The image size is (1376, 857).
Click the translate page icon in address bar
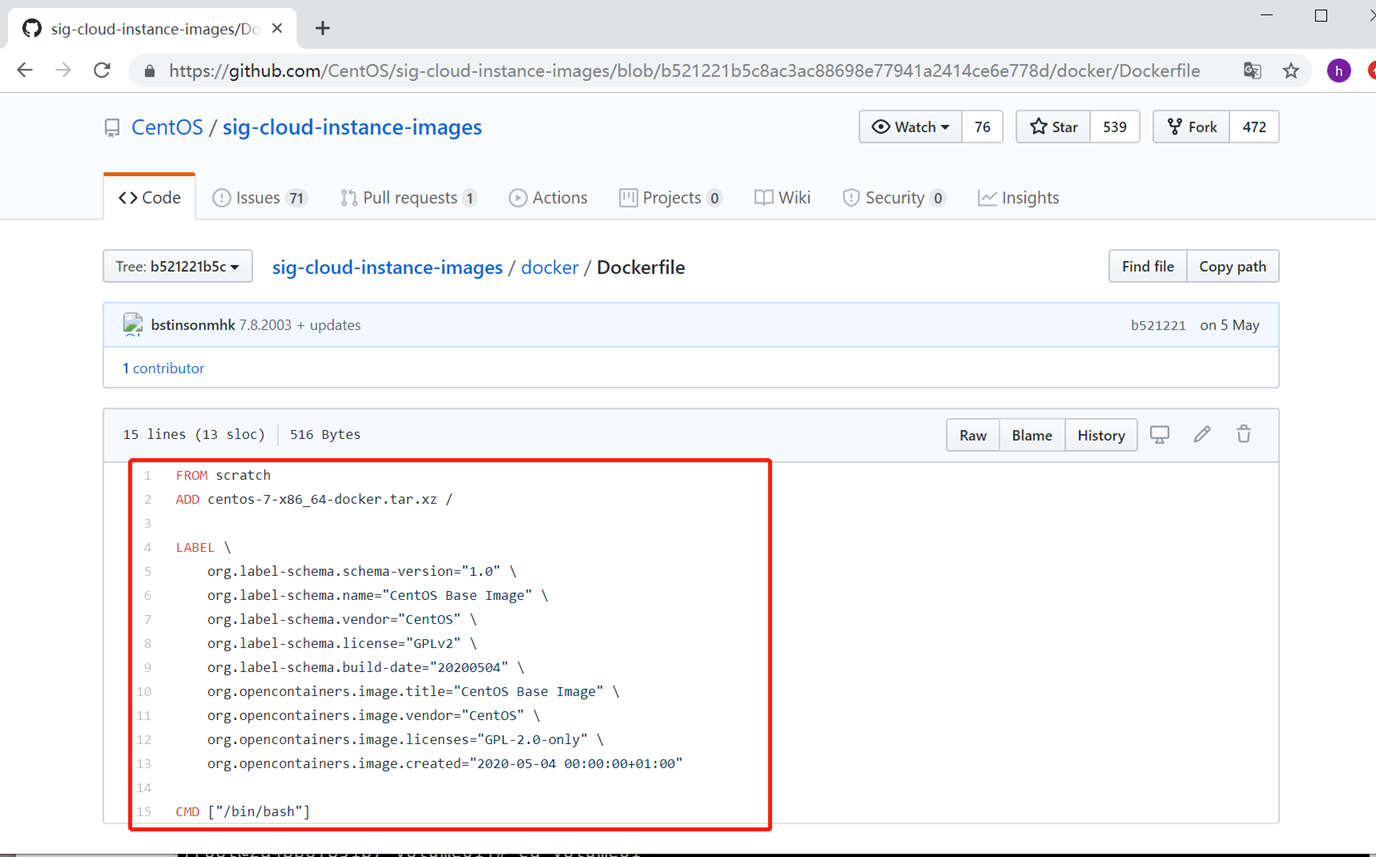(x=1252, y=71)
